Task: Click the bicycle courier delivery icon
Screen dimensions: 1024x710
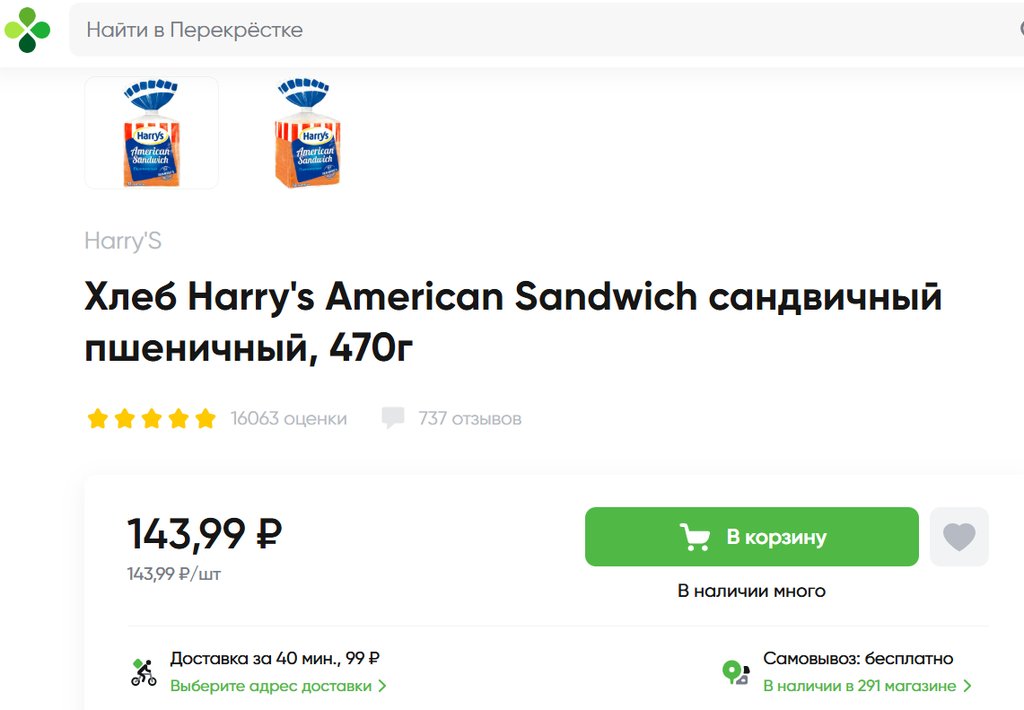Action: click(144, 672)
